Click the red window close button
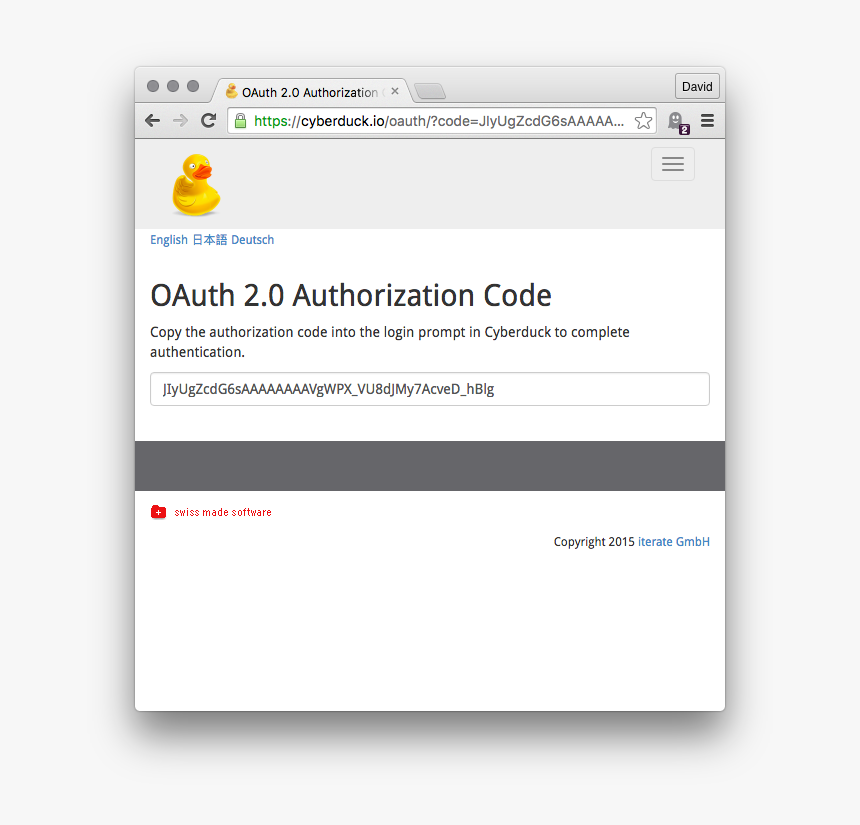The width and height of the screenshot is (860, 825). (x=153, y=86)
